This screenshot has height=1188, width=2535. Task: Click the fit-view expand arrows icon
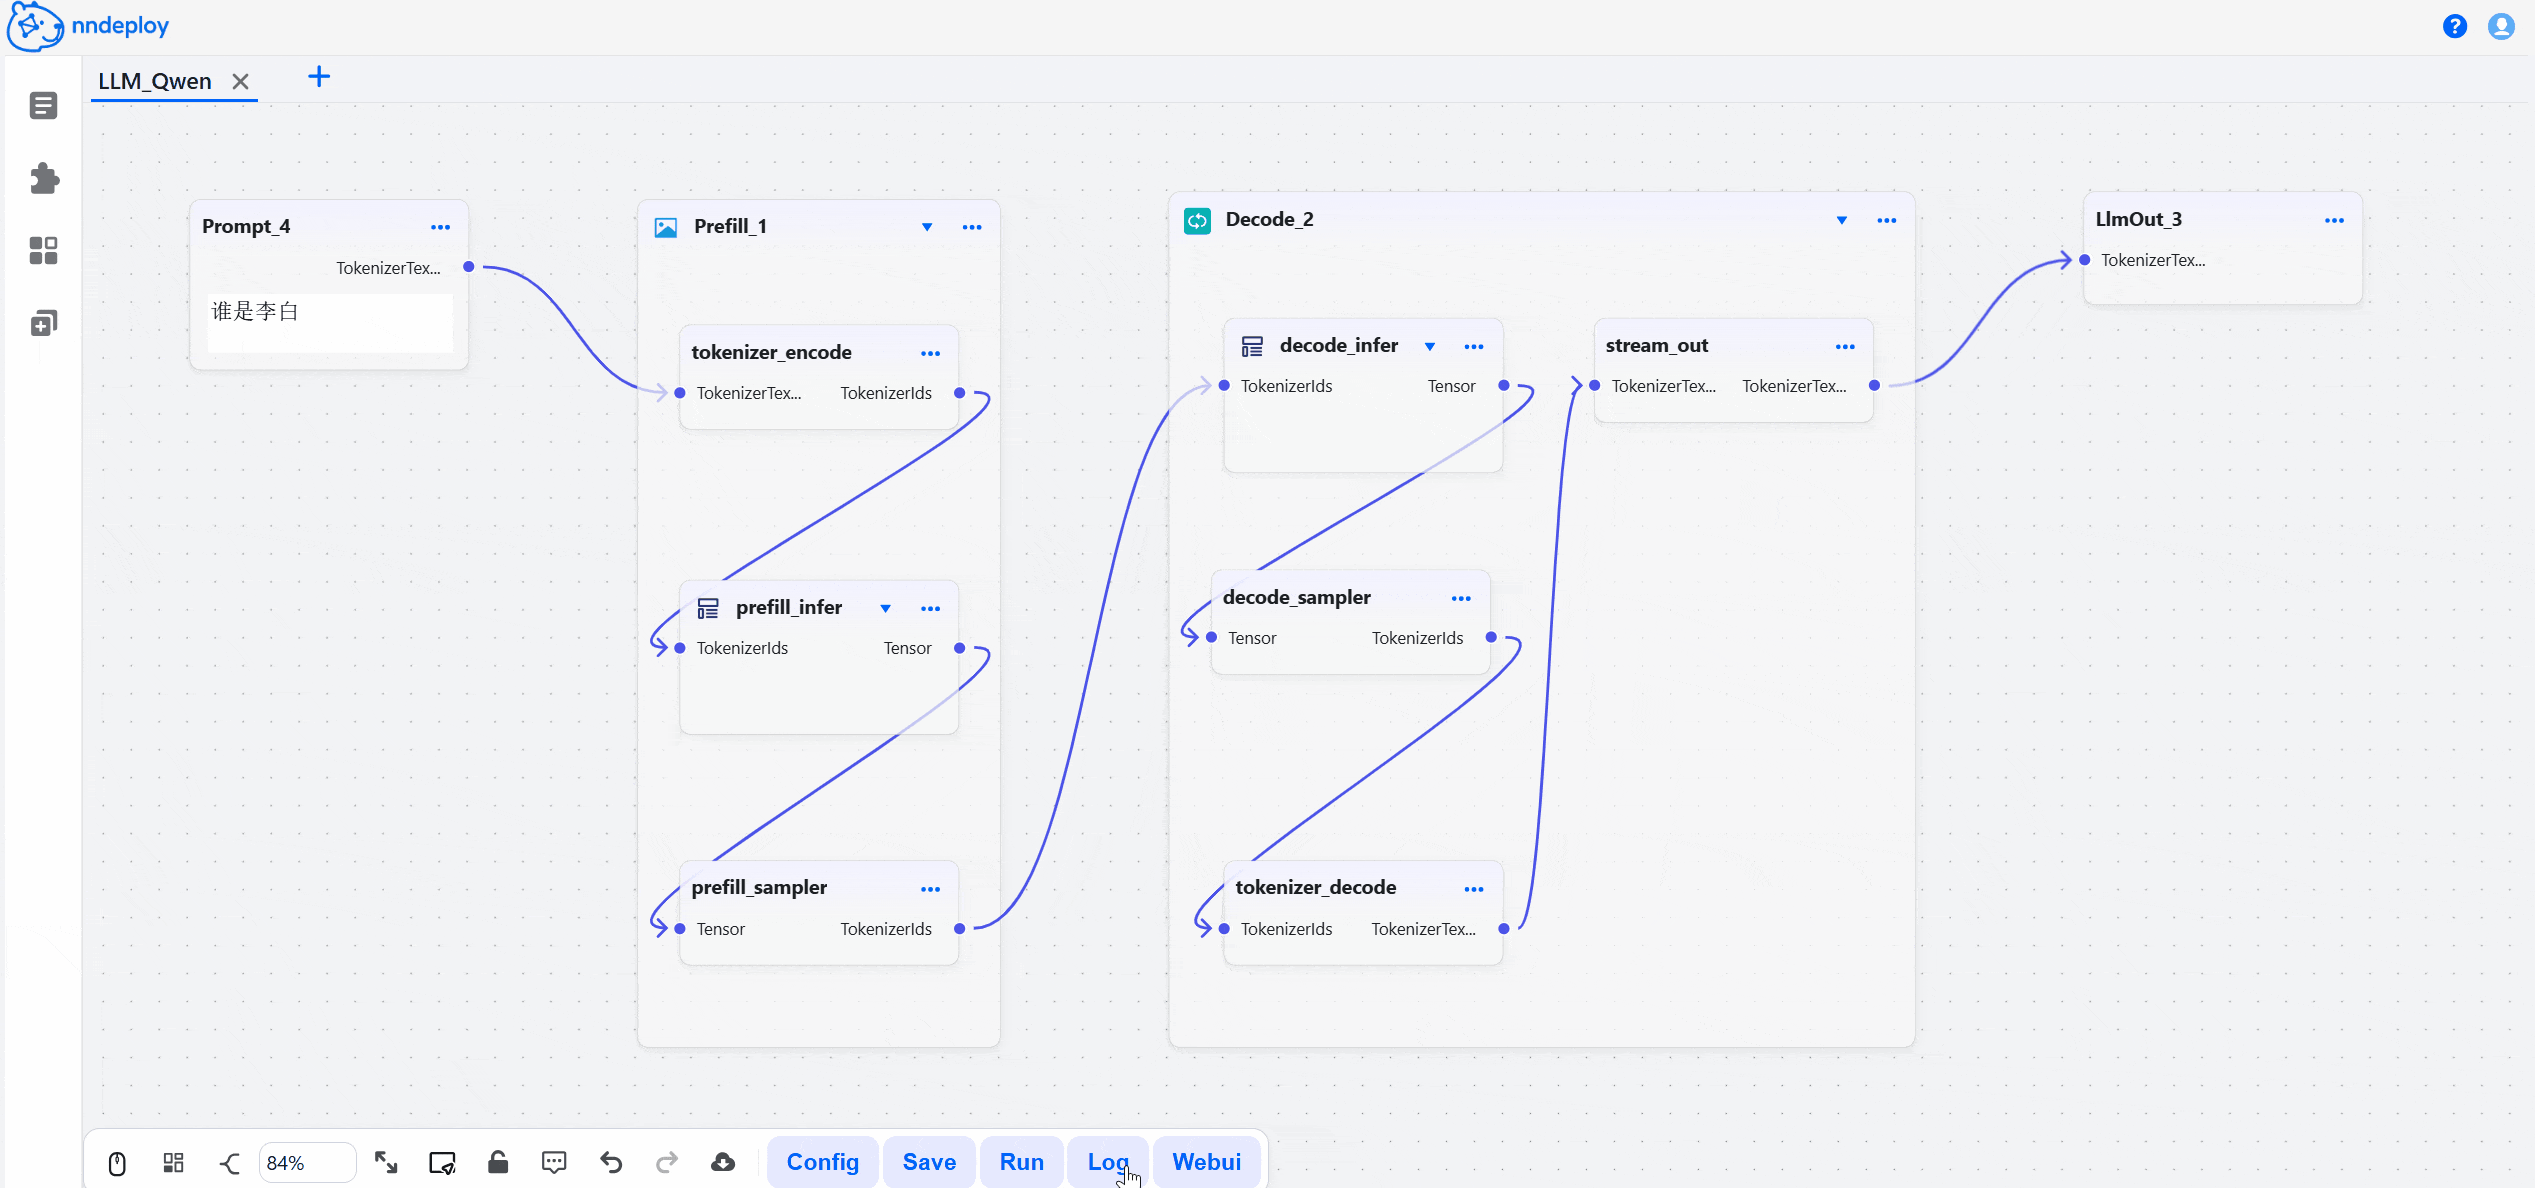(386, 1162)
